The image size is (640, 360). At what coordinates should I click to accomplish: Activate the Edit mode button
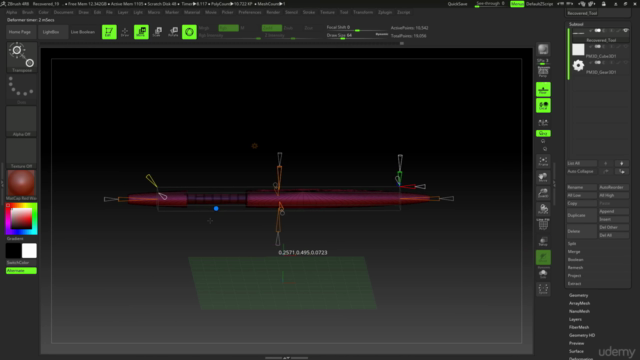(x=109, y=32)
